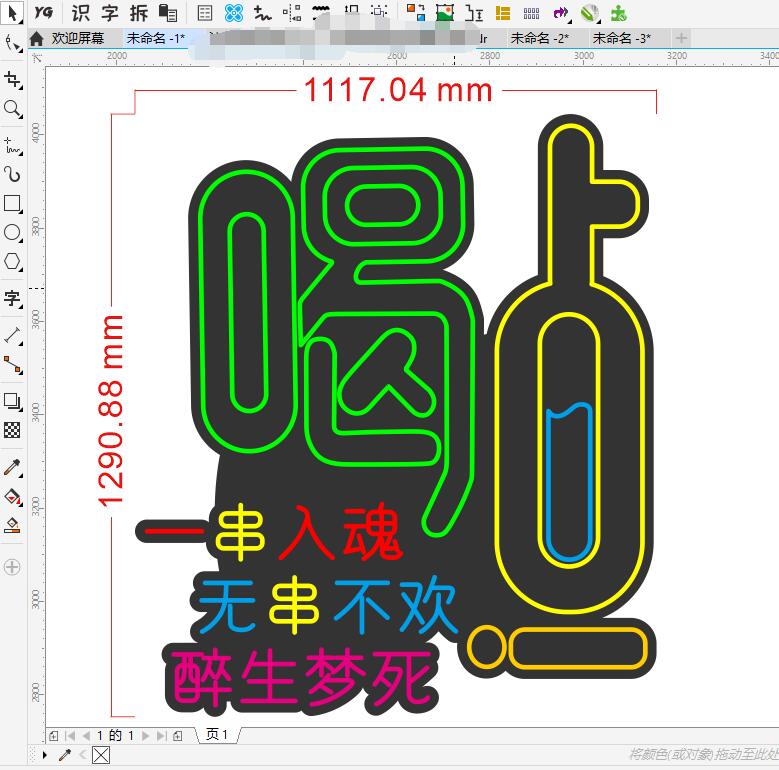Image resolution: width=779 pixels, height=770 pixels.
Task: Select the Rectangle tool
Action: (12, 204)
